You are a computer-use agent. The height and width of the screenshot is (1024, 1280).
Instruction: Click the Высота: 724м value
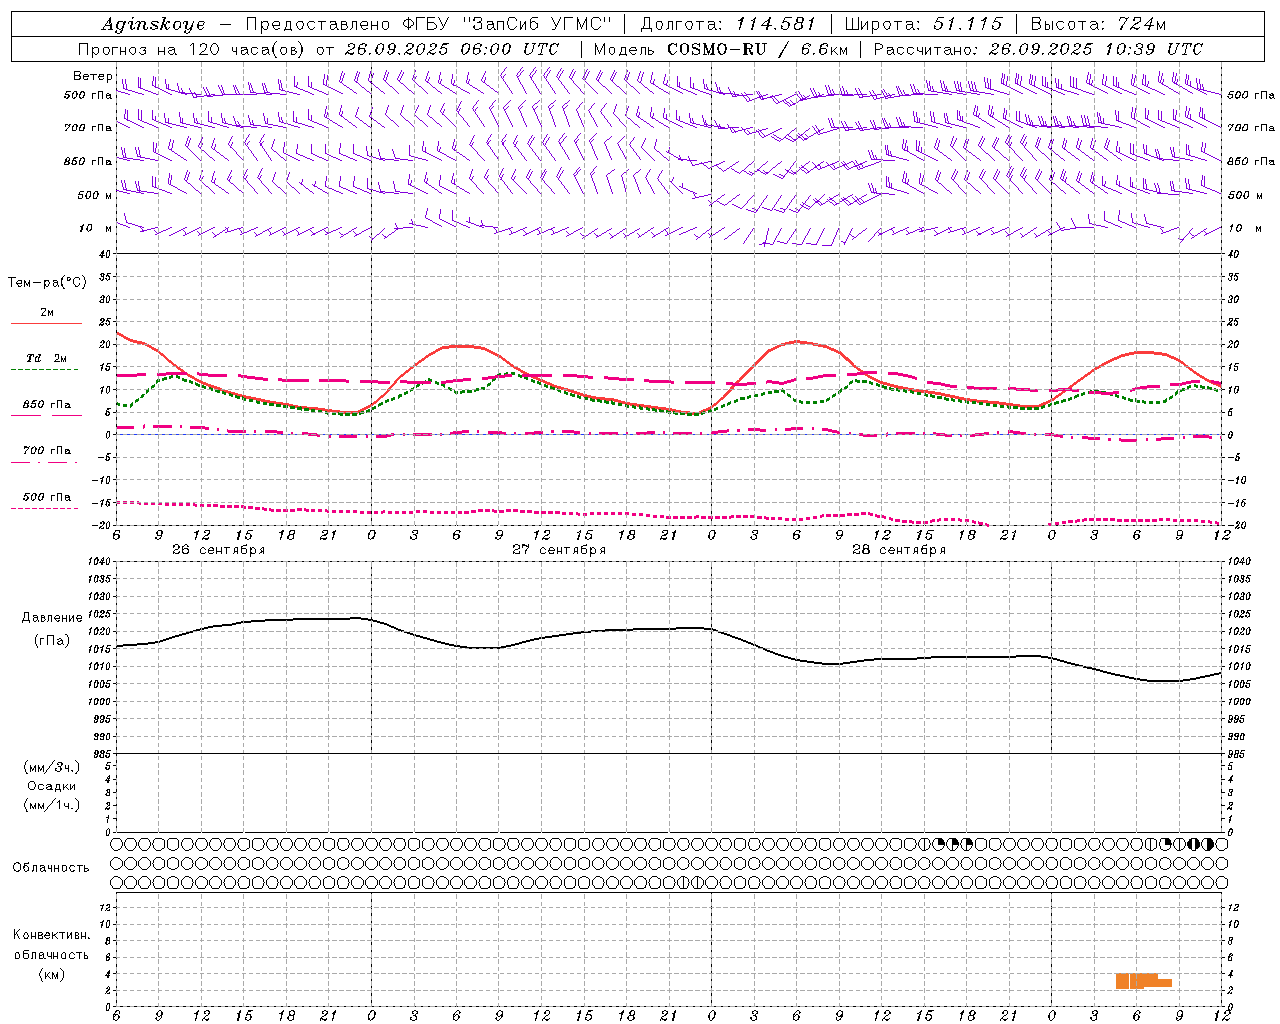click(x=1098, y=24)
